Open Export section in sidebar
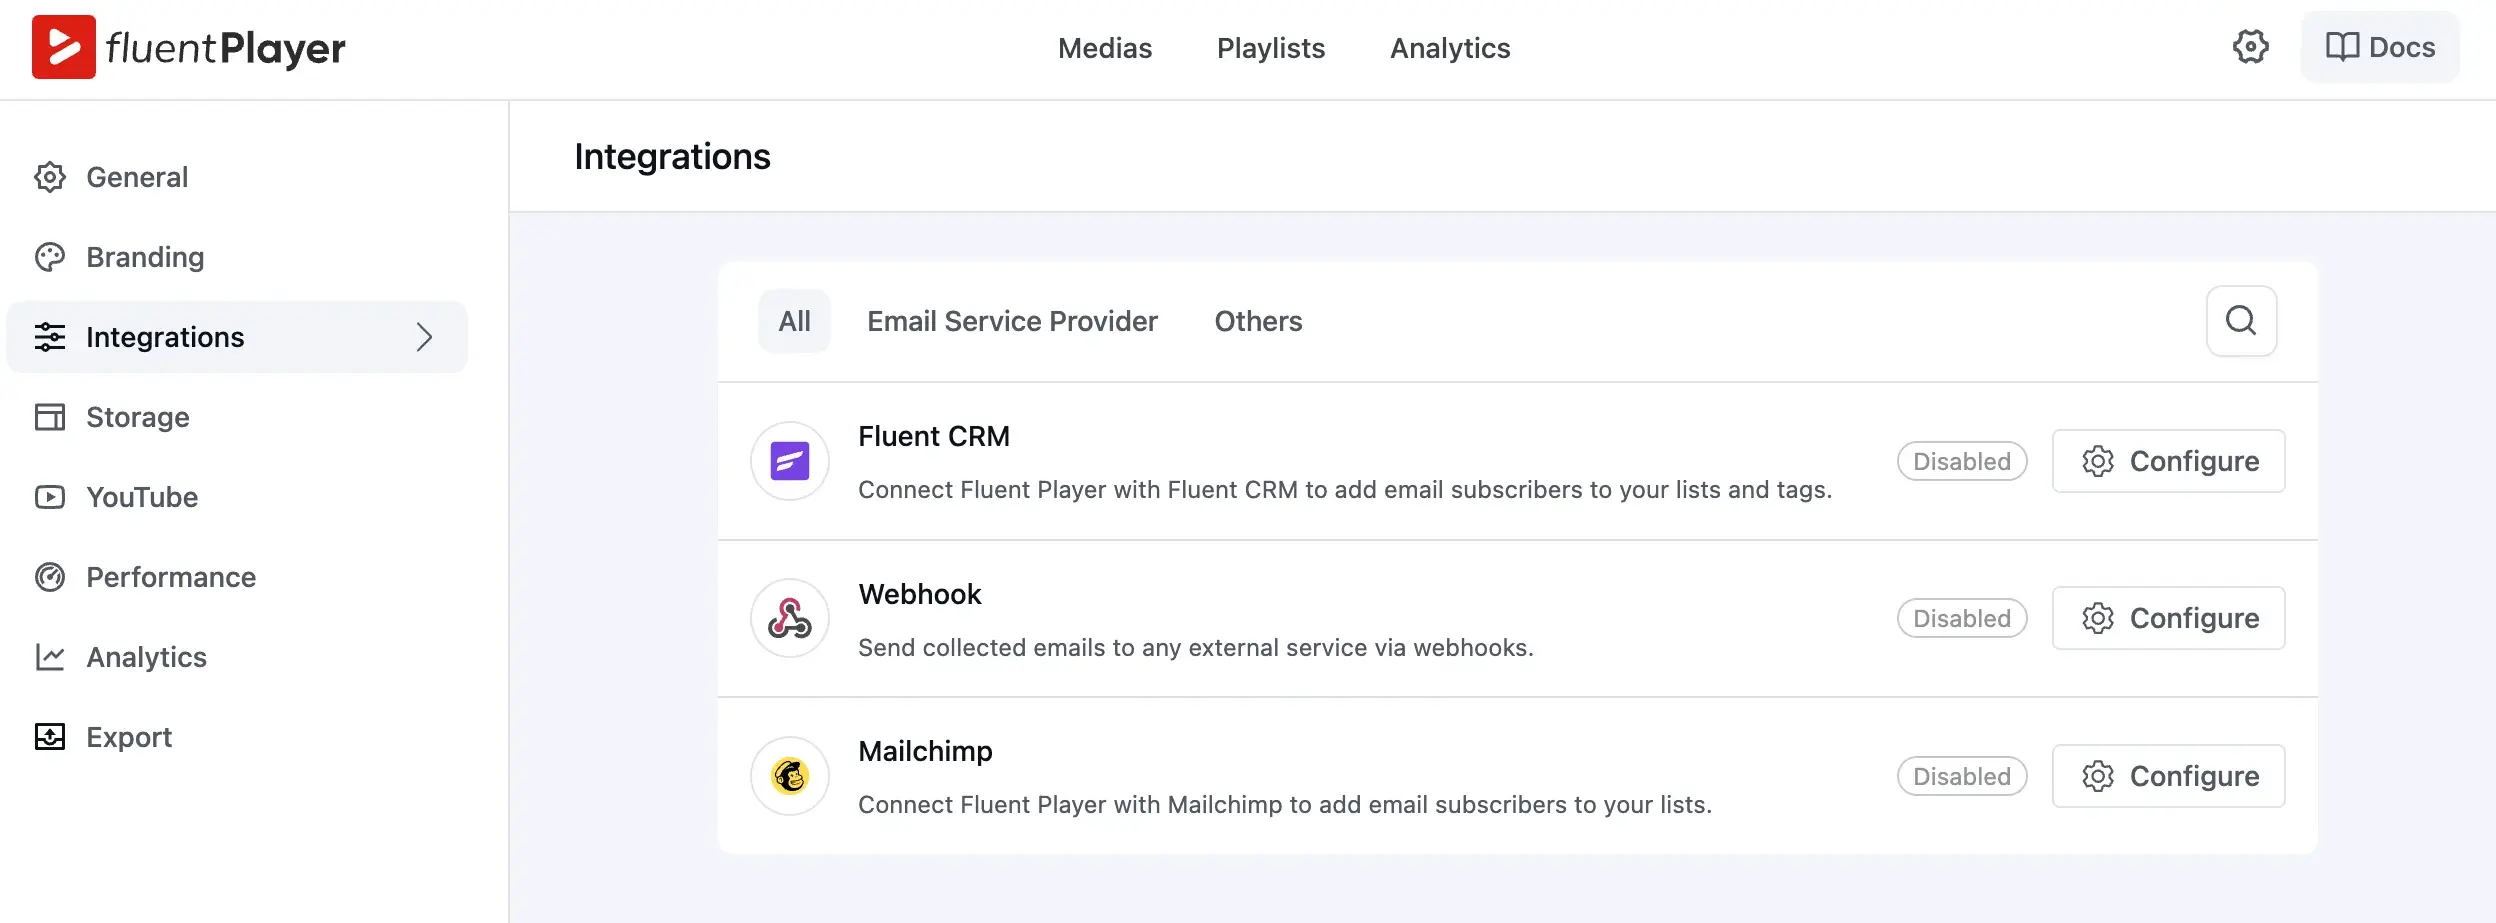The height and width of the screenshot is (923, 2496). coord(103,737)
